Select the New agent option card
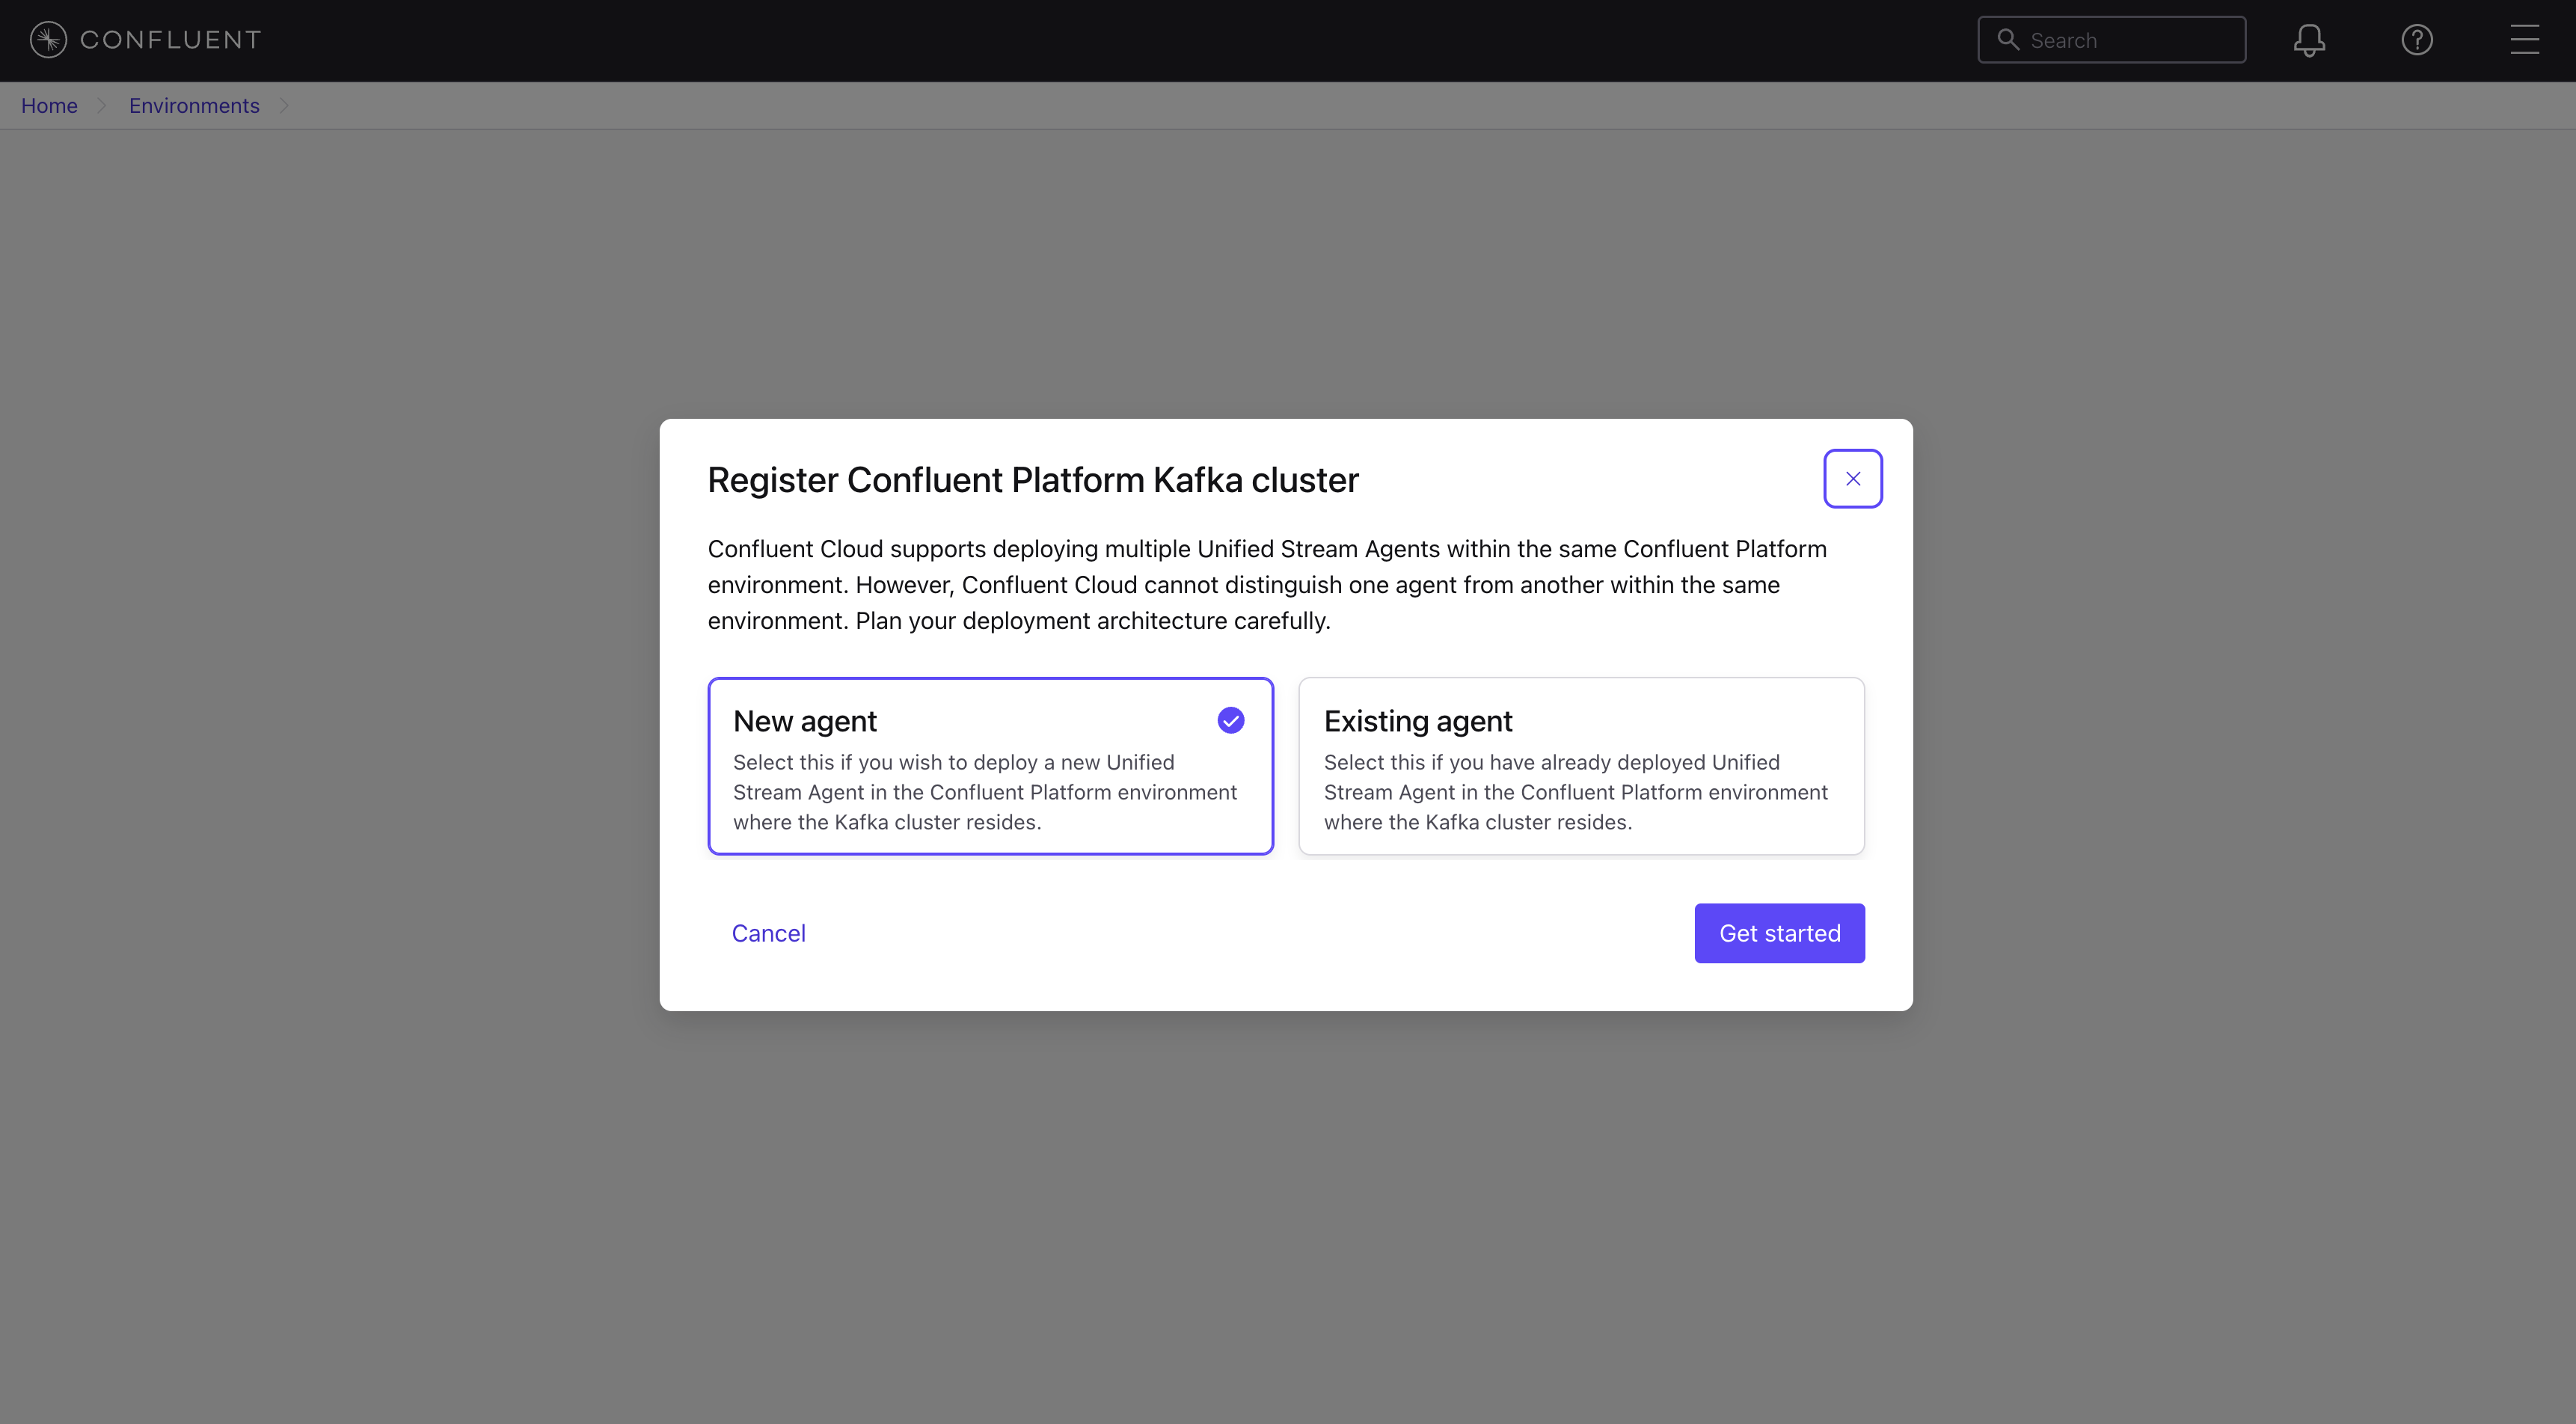Viewport: 2576px width, 1424px height. (x=990, y=766)
